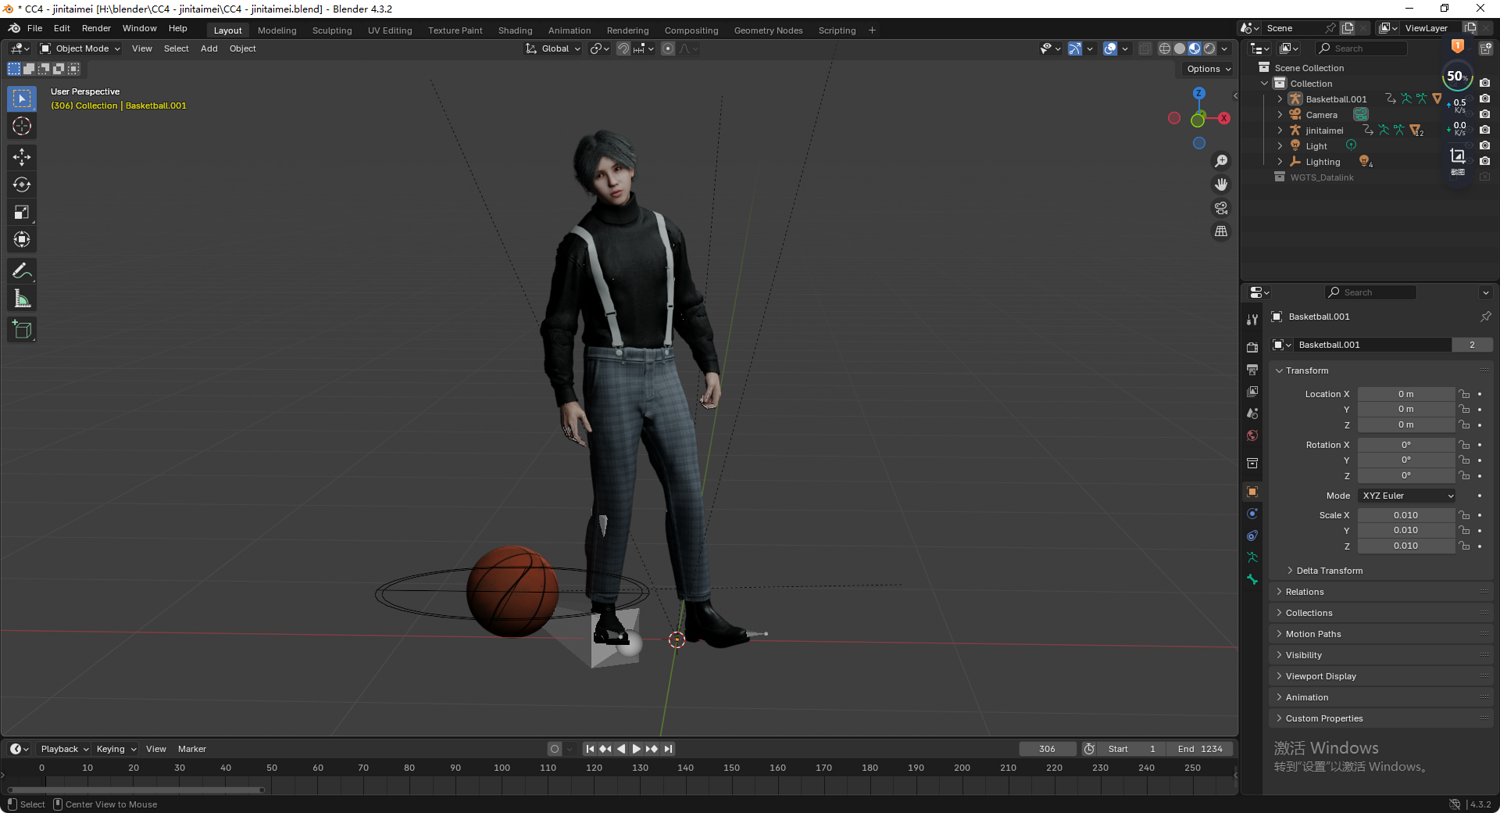
Task: Toggle X-ray mode in viewport header
Action: pyautogui.click(x=1145, y=48)
